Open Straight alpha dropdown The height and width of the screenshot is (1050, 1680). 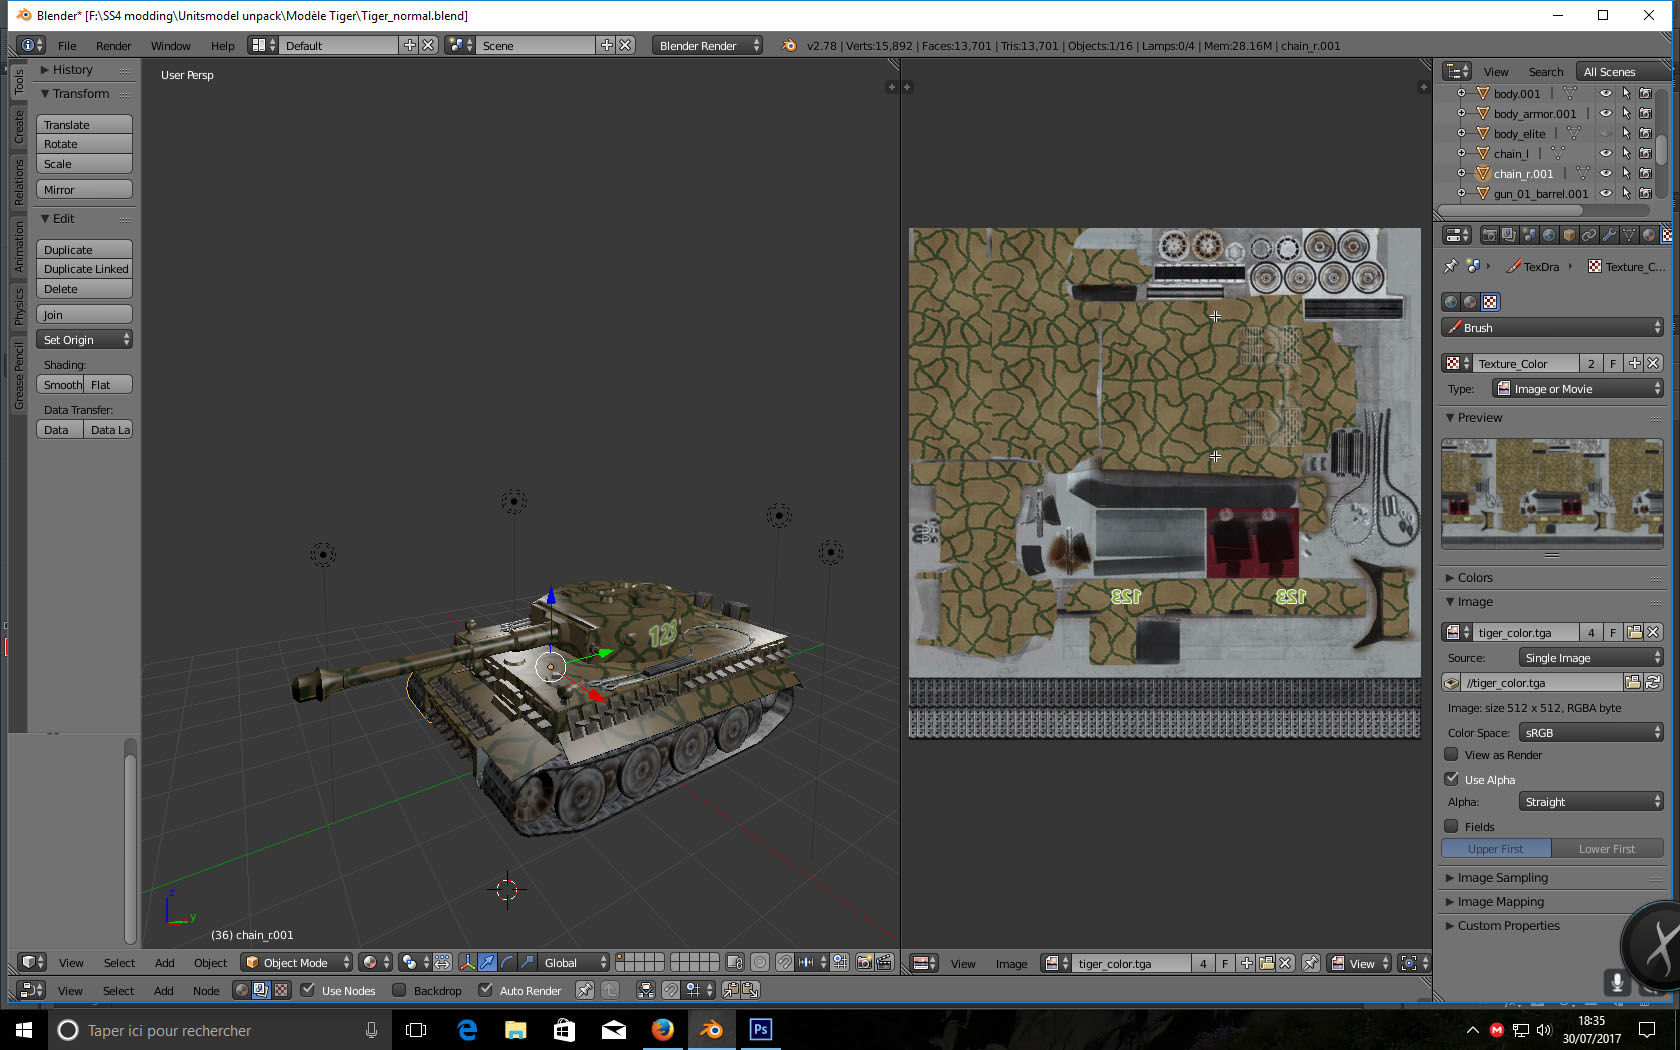tap(1590, 802)
